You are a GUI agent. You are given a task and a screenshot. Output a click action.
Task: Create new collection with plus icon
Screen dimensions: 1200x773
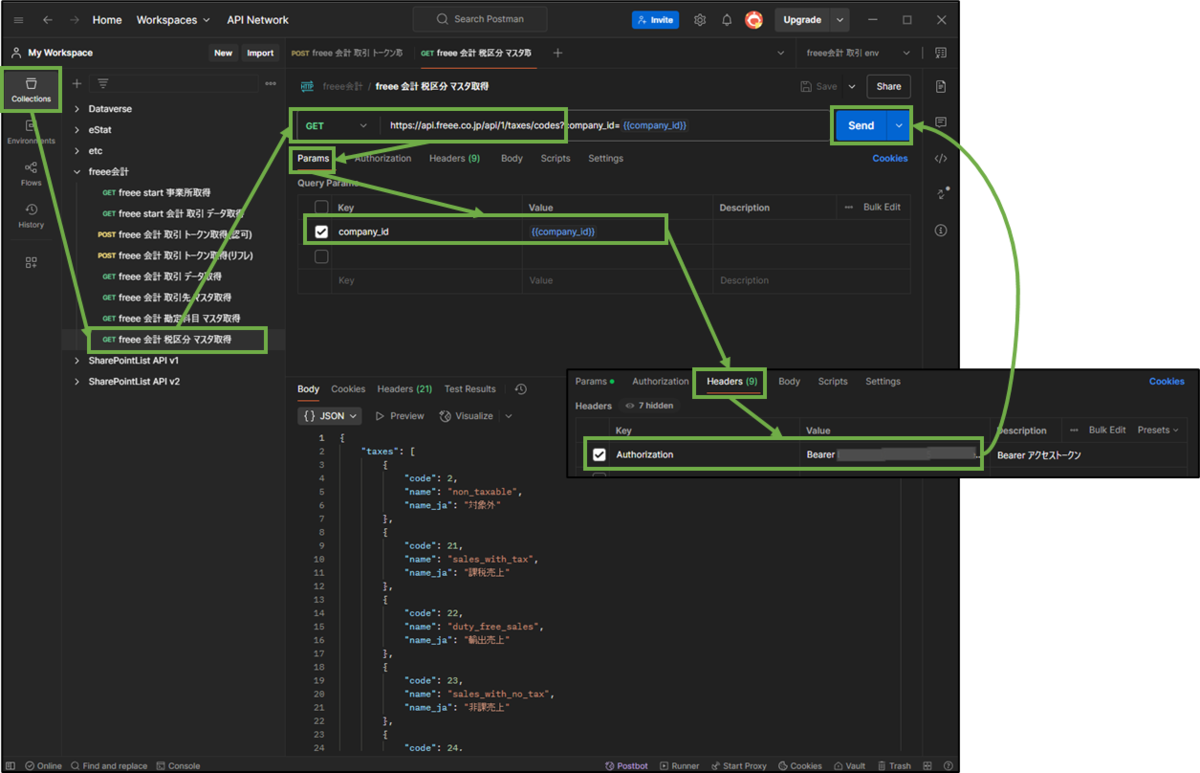77,84
